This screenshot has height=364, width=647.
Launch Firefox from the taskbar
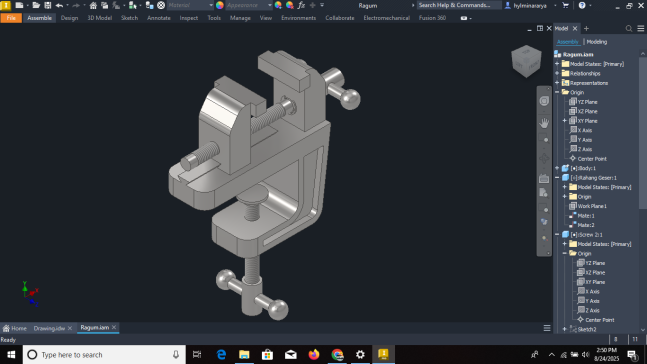pyautogui.click(x=314, y=355)
